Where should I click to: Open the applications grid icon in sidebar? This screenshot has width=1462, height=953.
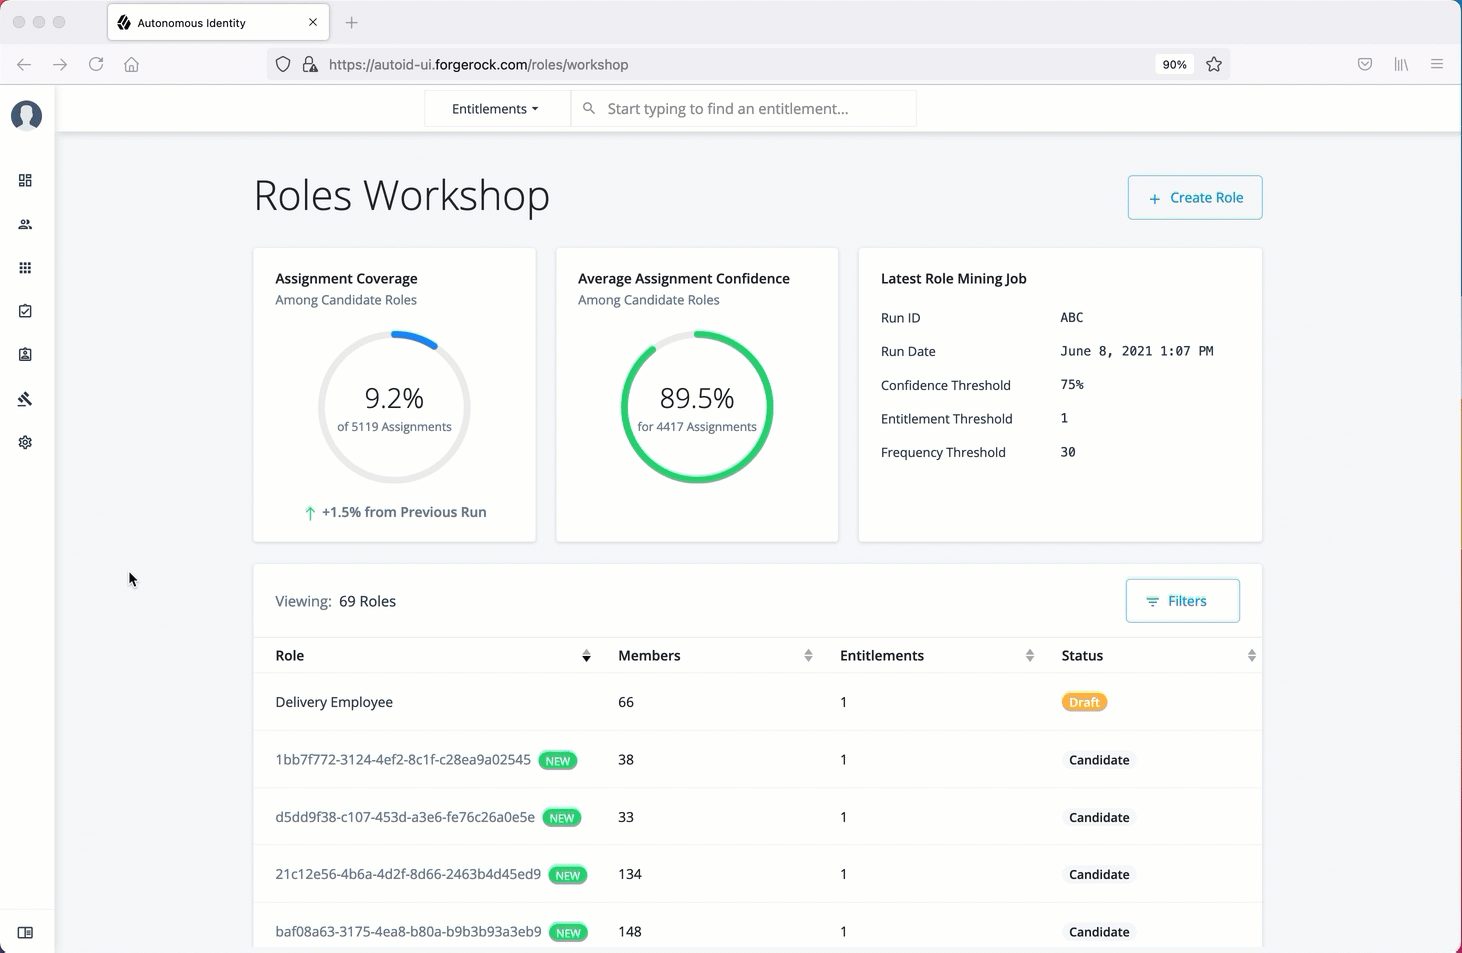point(25,268)
